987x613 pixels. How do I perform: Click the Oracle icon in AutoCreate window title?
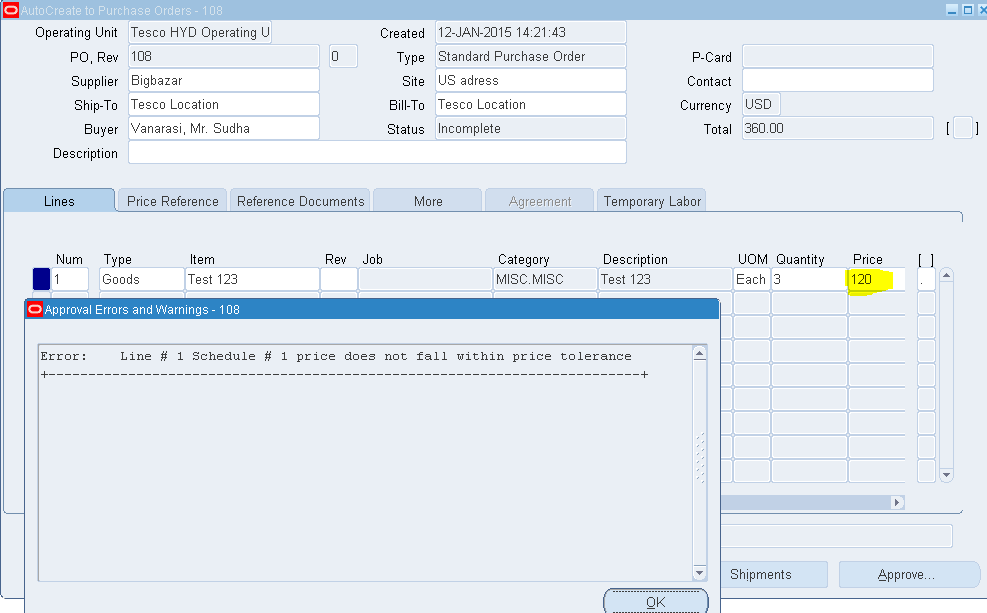[x=11, y=10]
